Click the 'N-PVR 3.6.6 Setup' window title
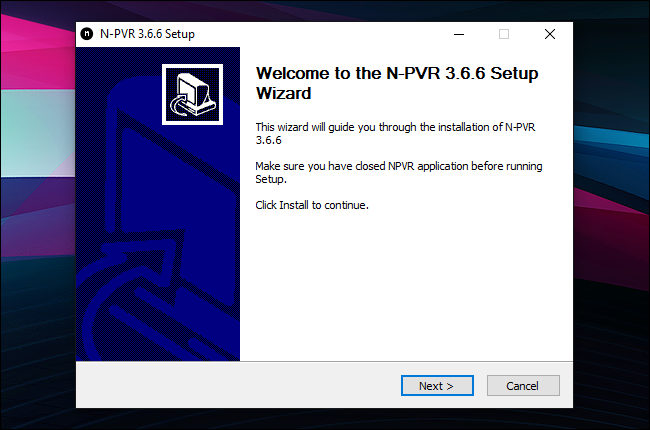650x430 pixels. pos(147,34)
